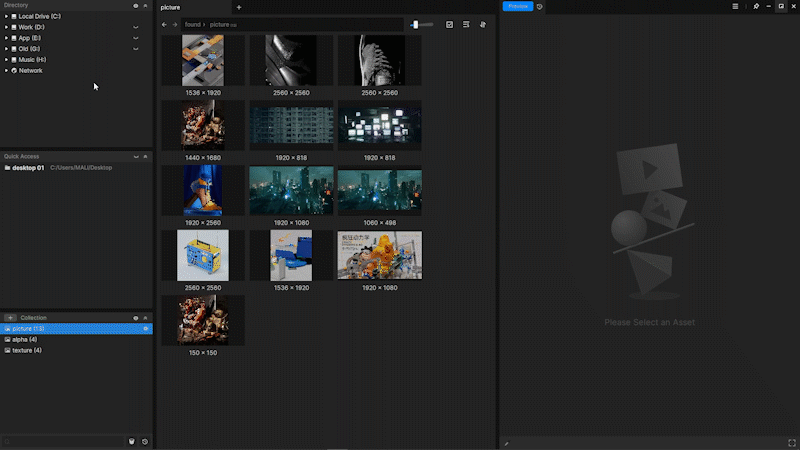This screenshot has height=450, width=800.
Task: Click the back navigation arrow
Action: (x=164, y=24)
